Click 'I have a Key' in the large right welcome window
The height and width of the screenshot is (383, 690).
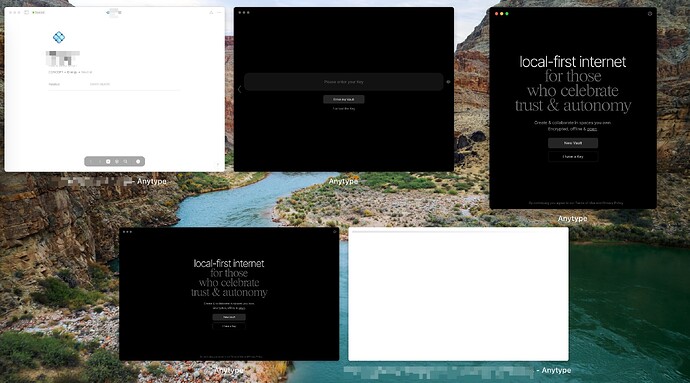click(x=573, y=157)
